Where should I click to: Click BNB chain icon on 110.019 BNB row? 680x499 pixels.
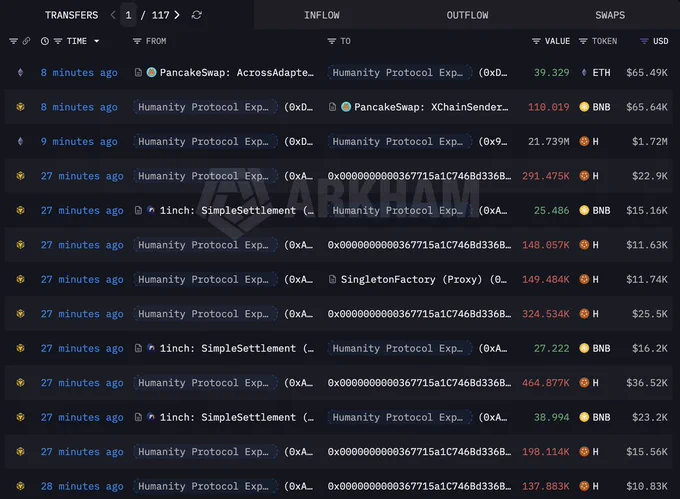pyautogui.click(x=20, y=107)
